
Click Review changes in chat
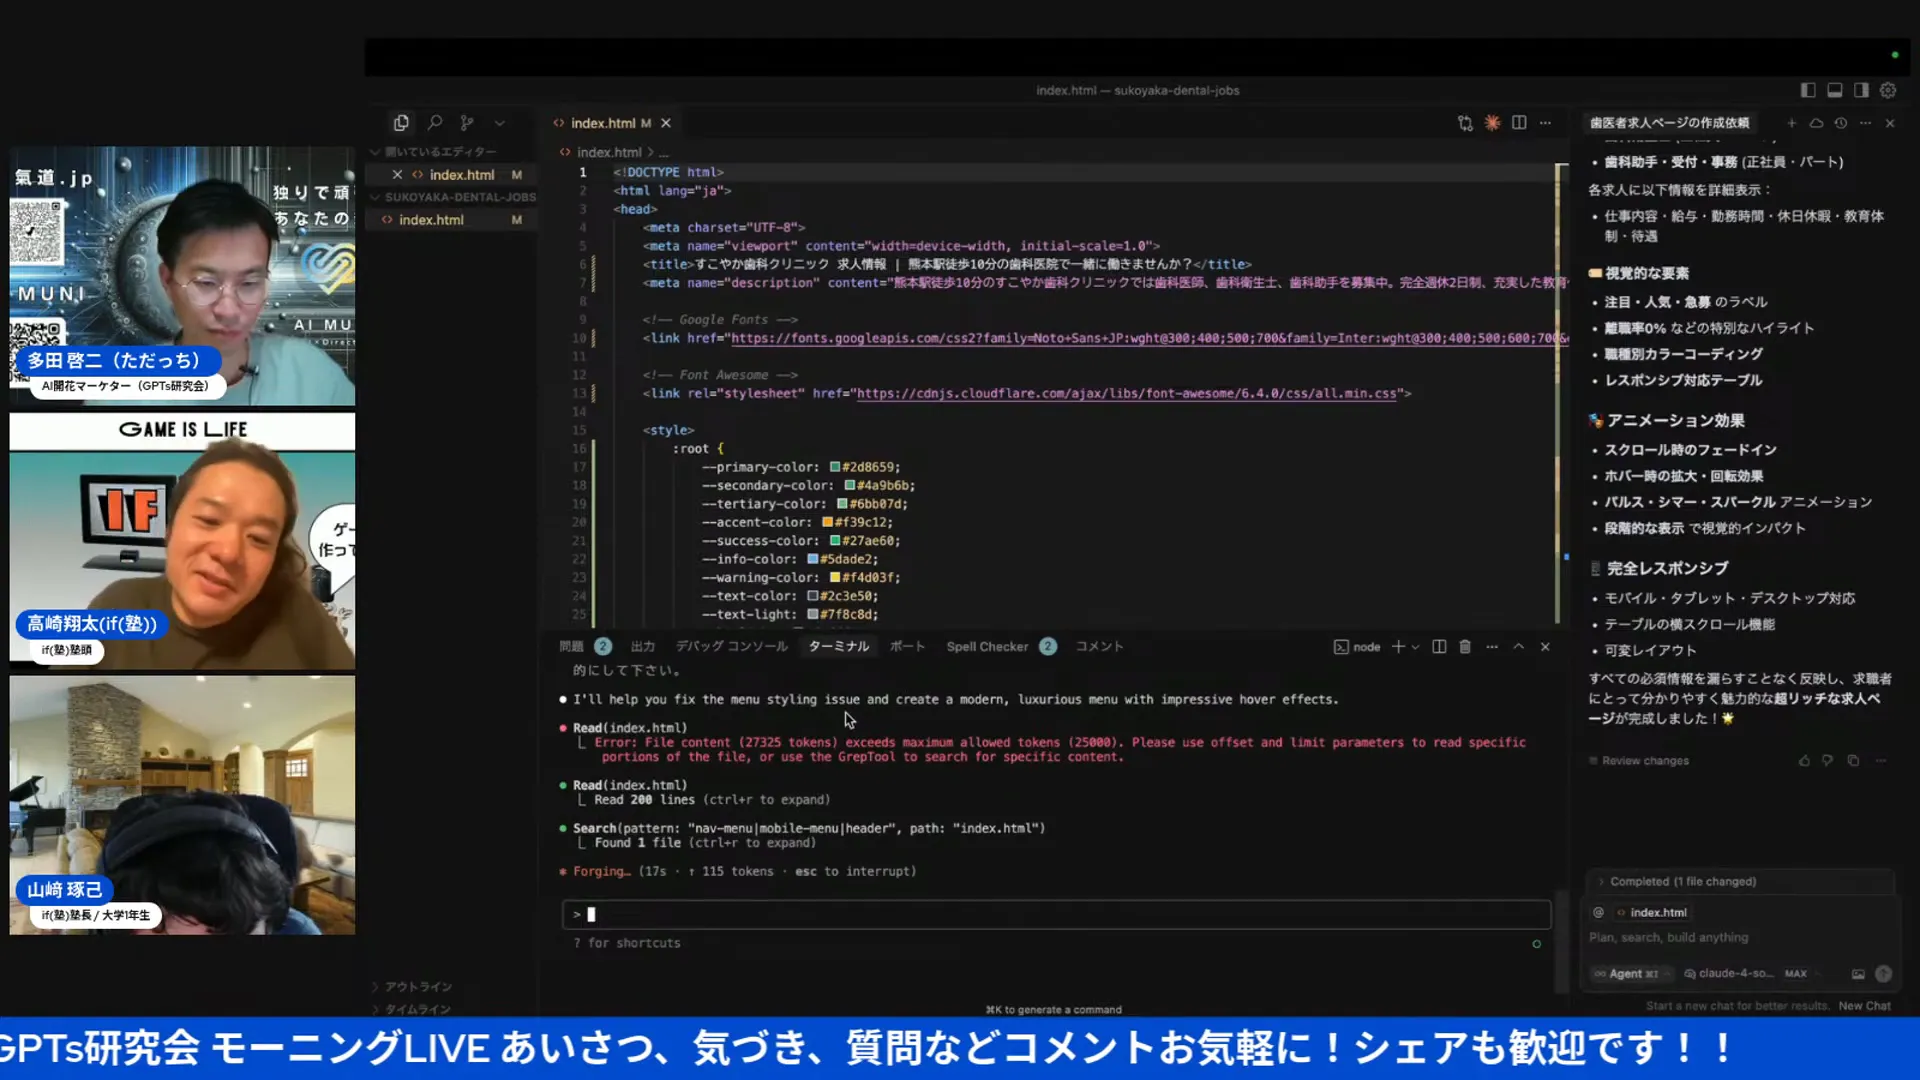tap(1645, 761)
